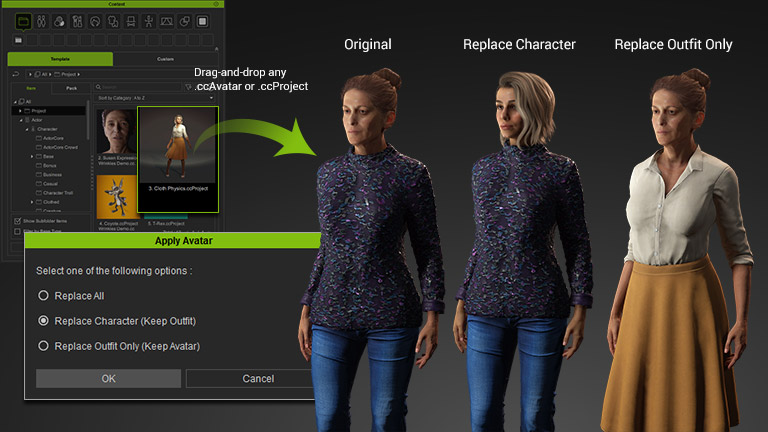The height and width of the screenshot is (432, 768).
Task: Choose Replace Outfit Only (Keep Avatar)
Action: [x=43, y=346]
